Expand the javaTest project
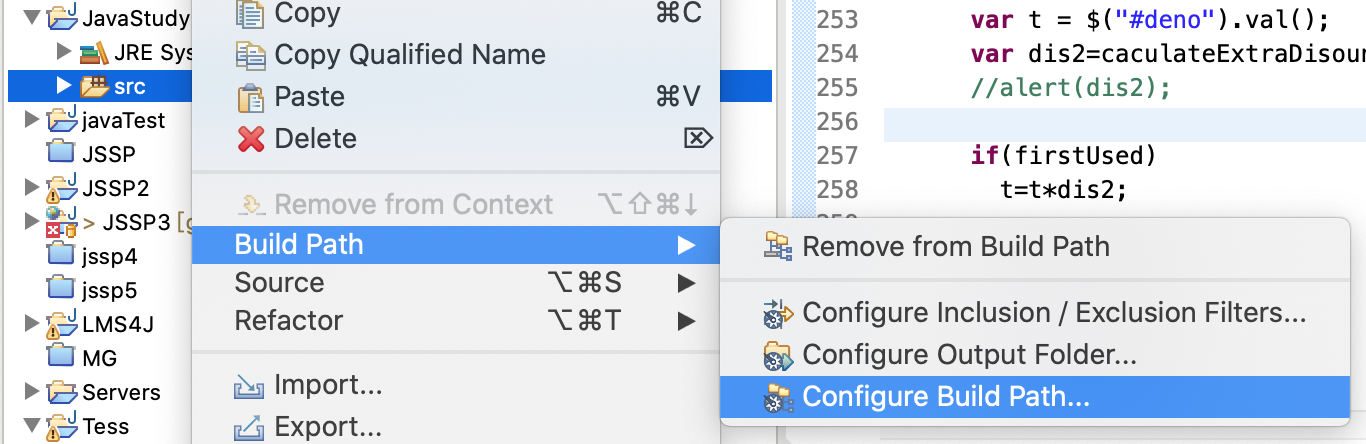This screenshot has height=444, width=1366. pyautogui.click(x=31, y=121)
